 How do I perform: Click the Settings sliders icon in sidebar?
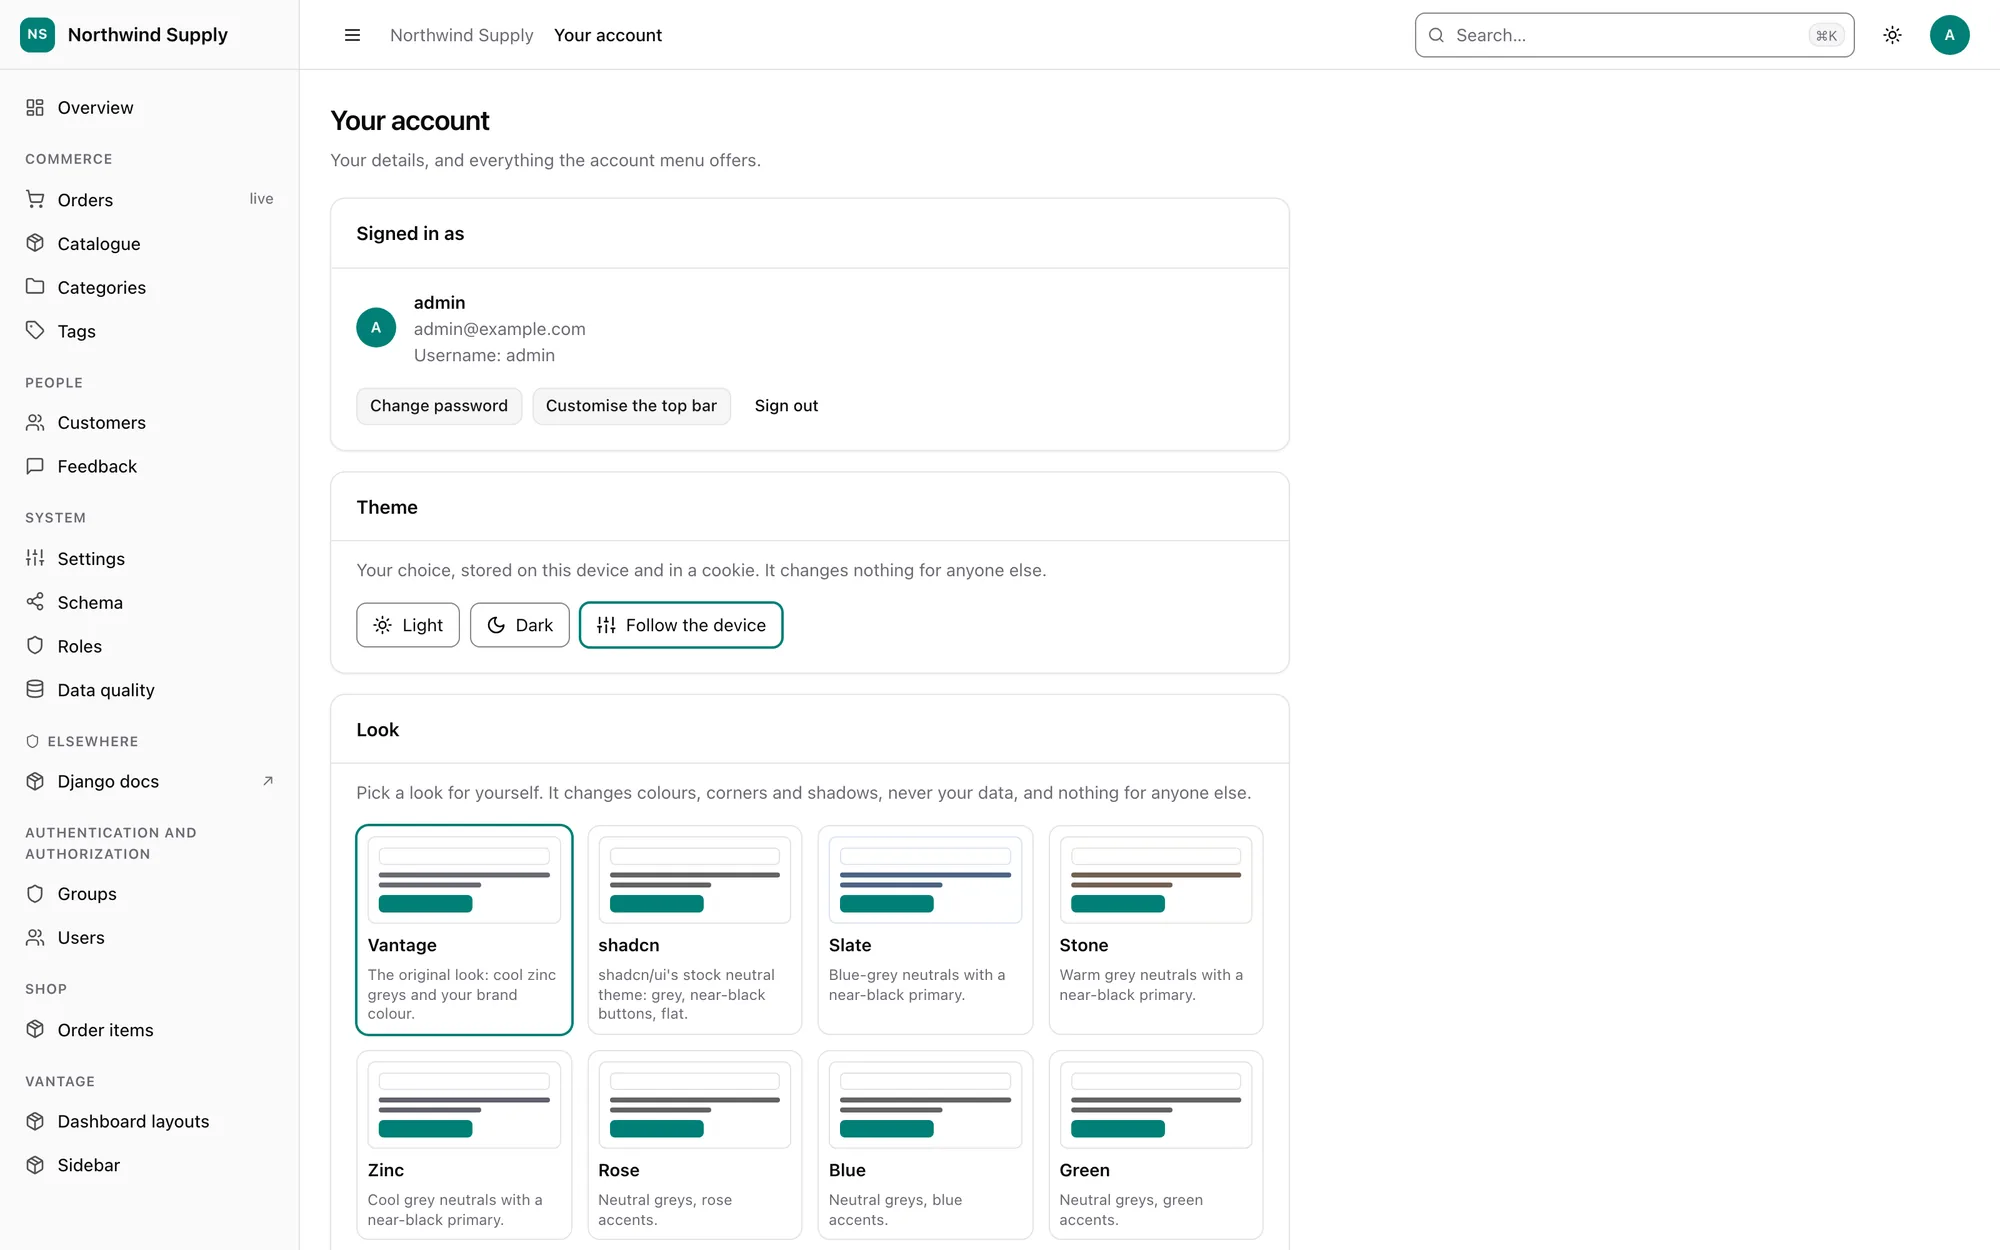35,558
